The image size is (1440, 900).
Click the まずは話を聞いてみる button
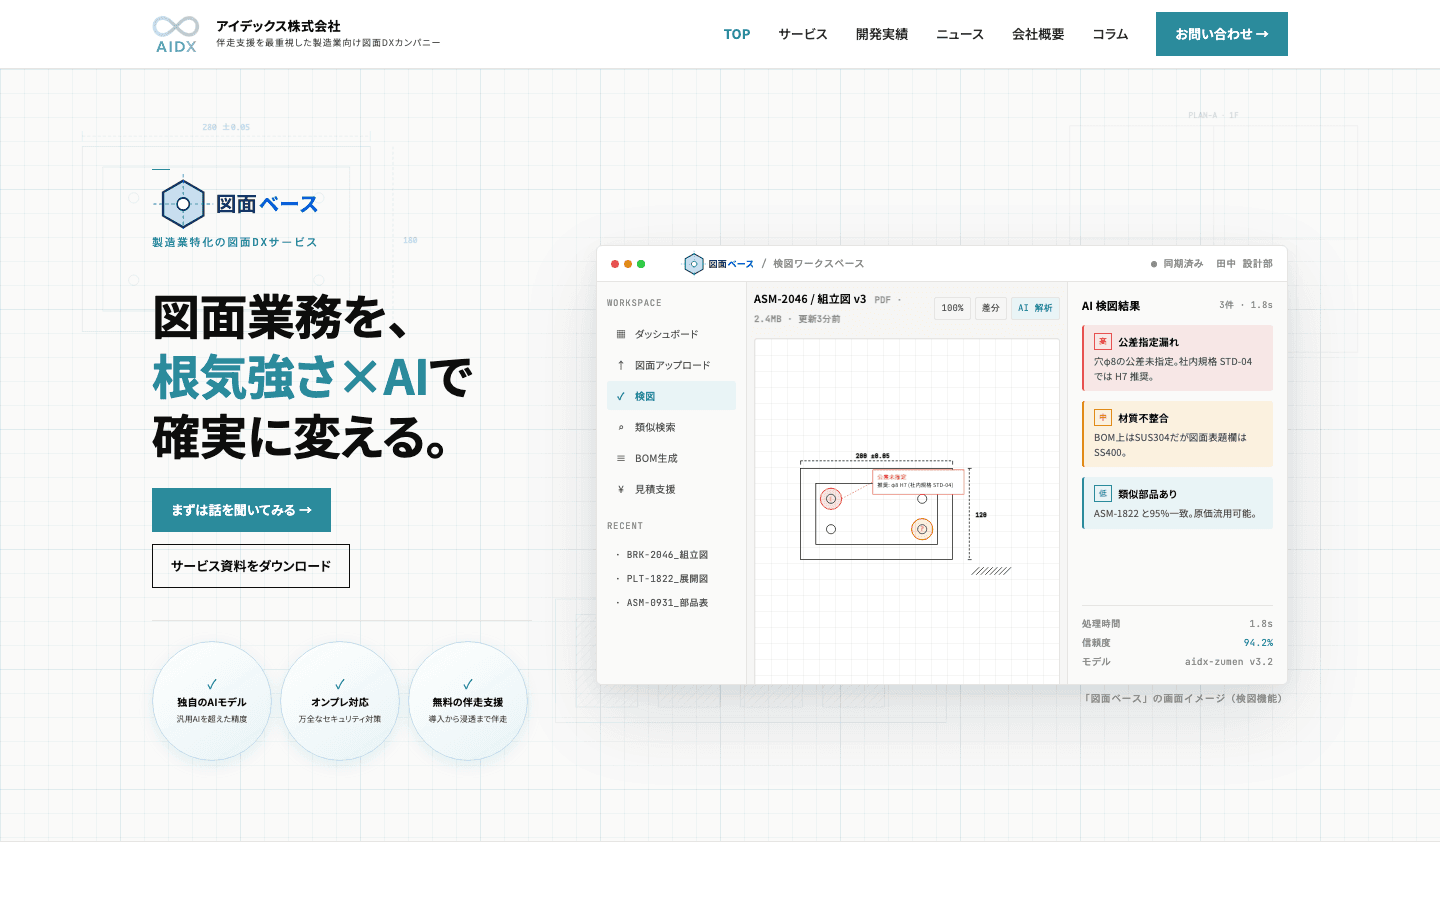pyautogui.click(x=241, y=510)
